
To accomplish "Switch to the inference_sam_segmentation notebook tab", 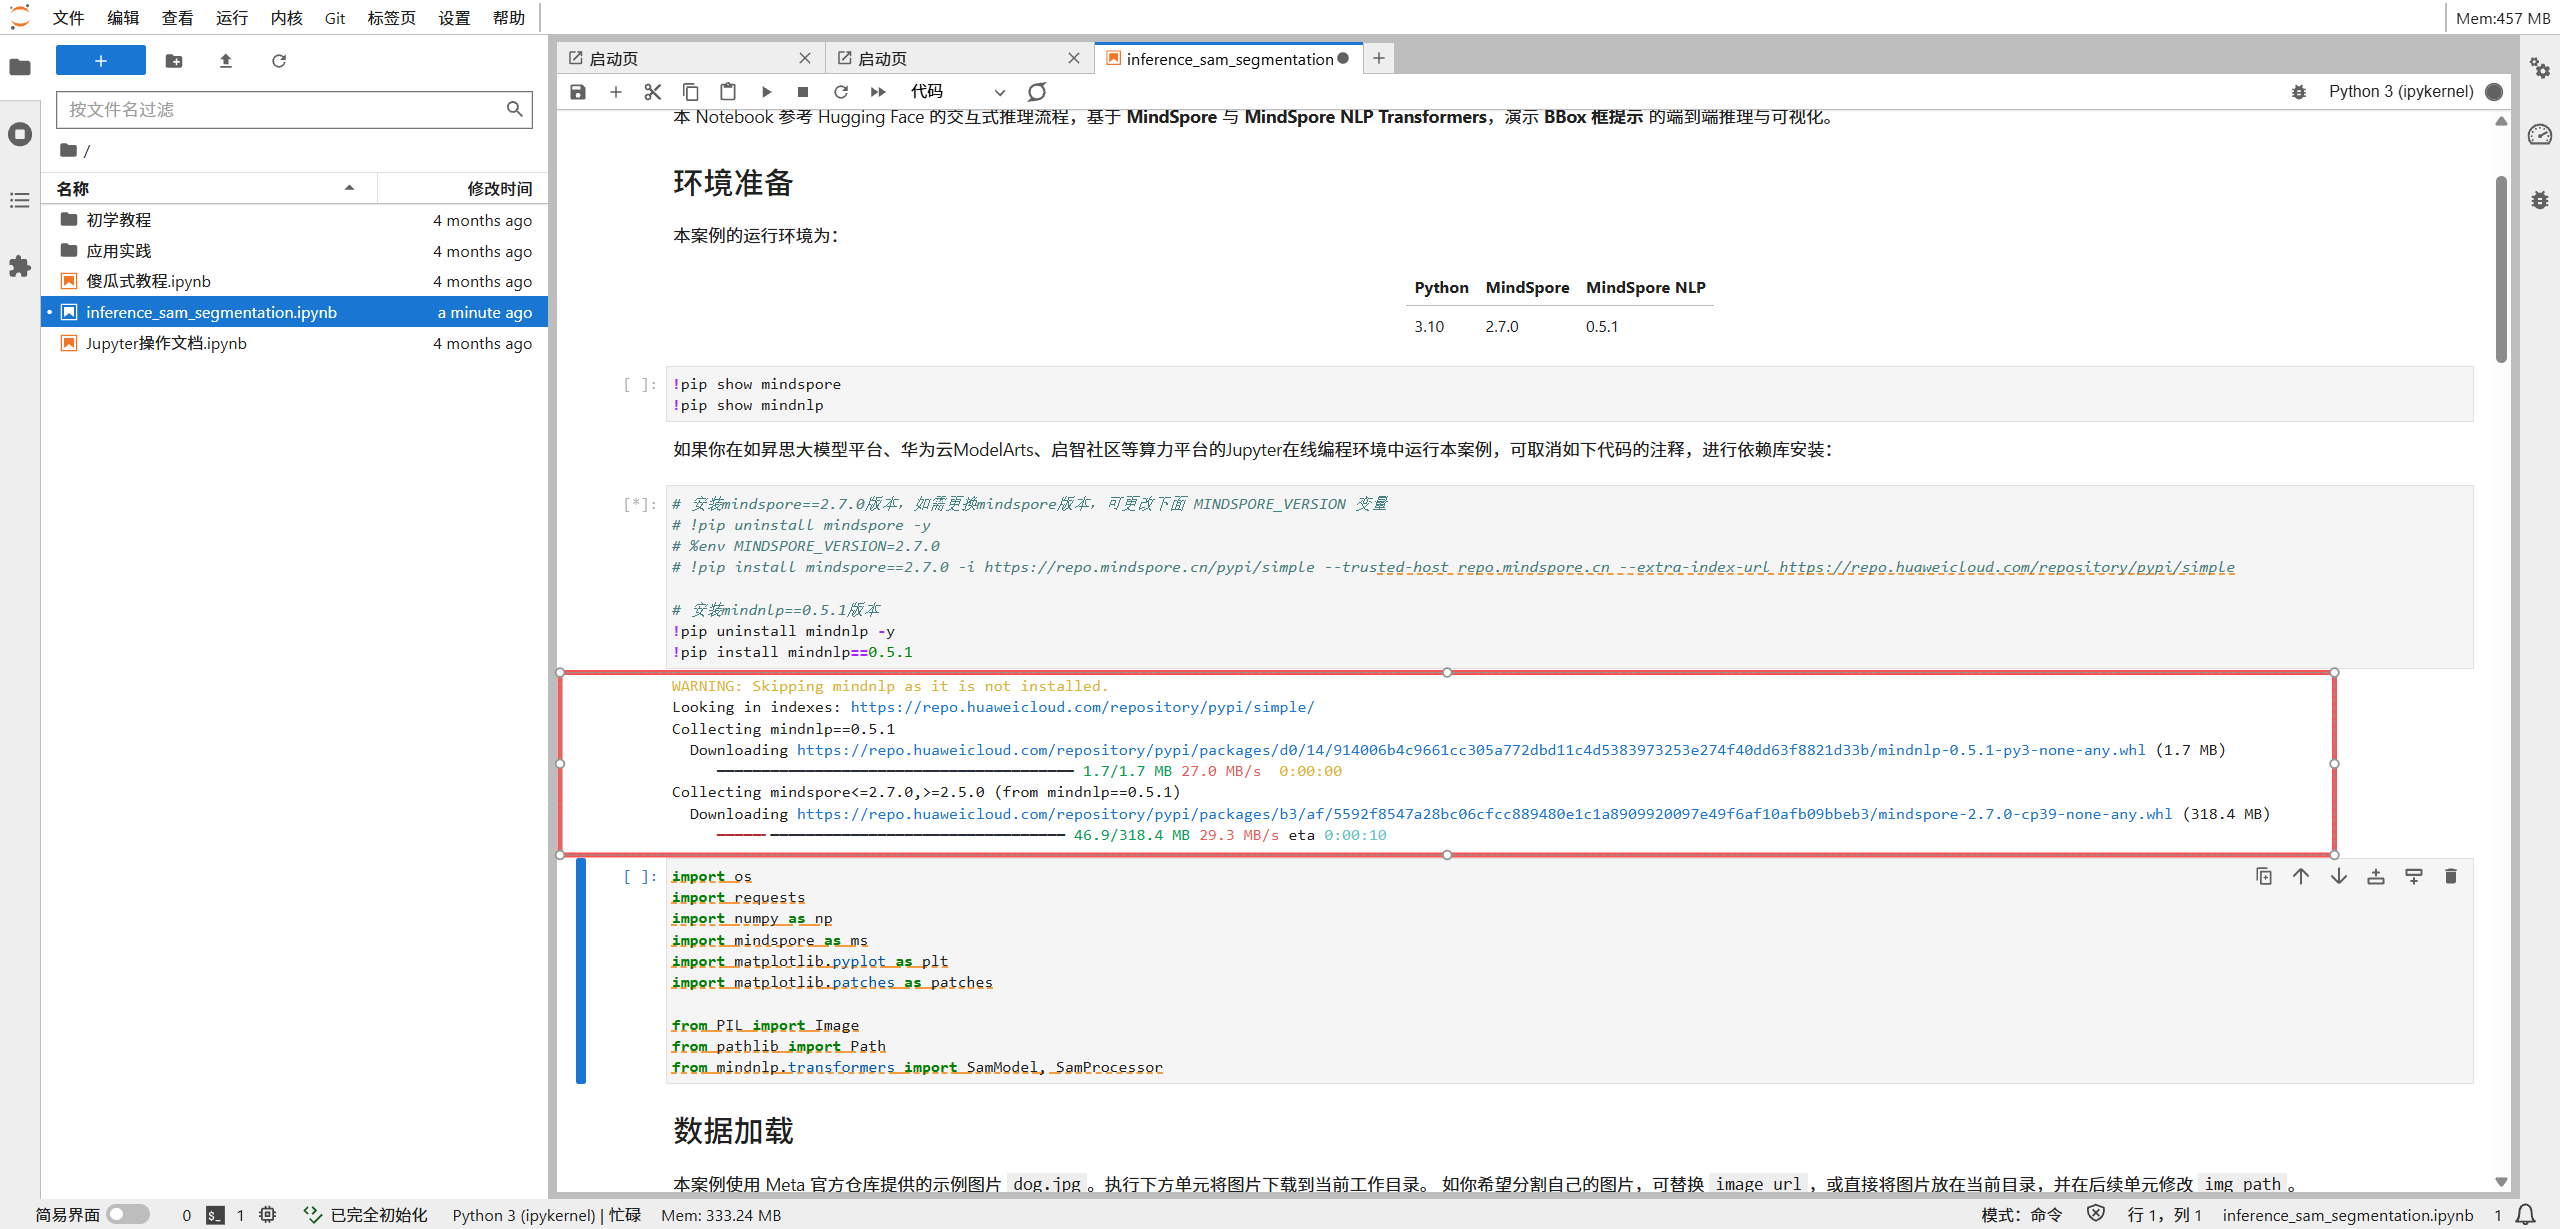I will [x=1229, y=59].
